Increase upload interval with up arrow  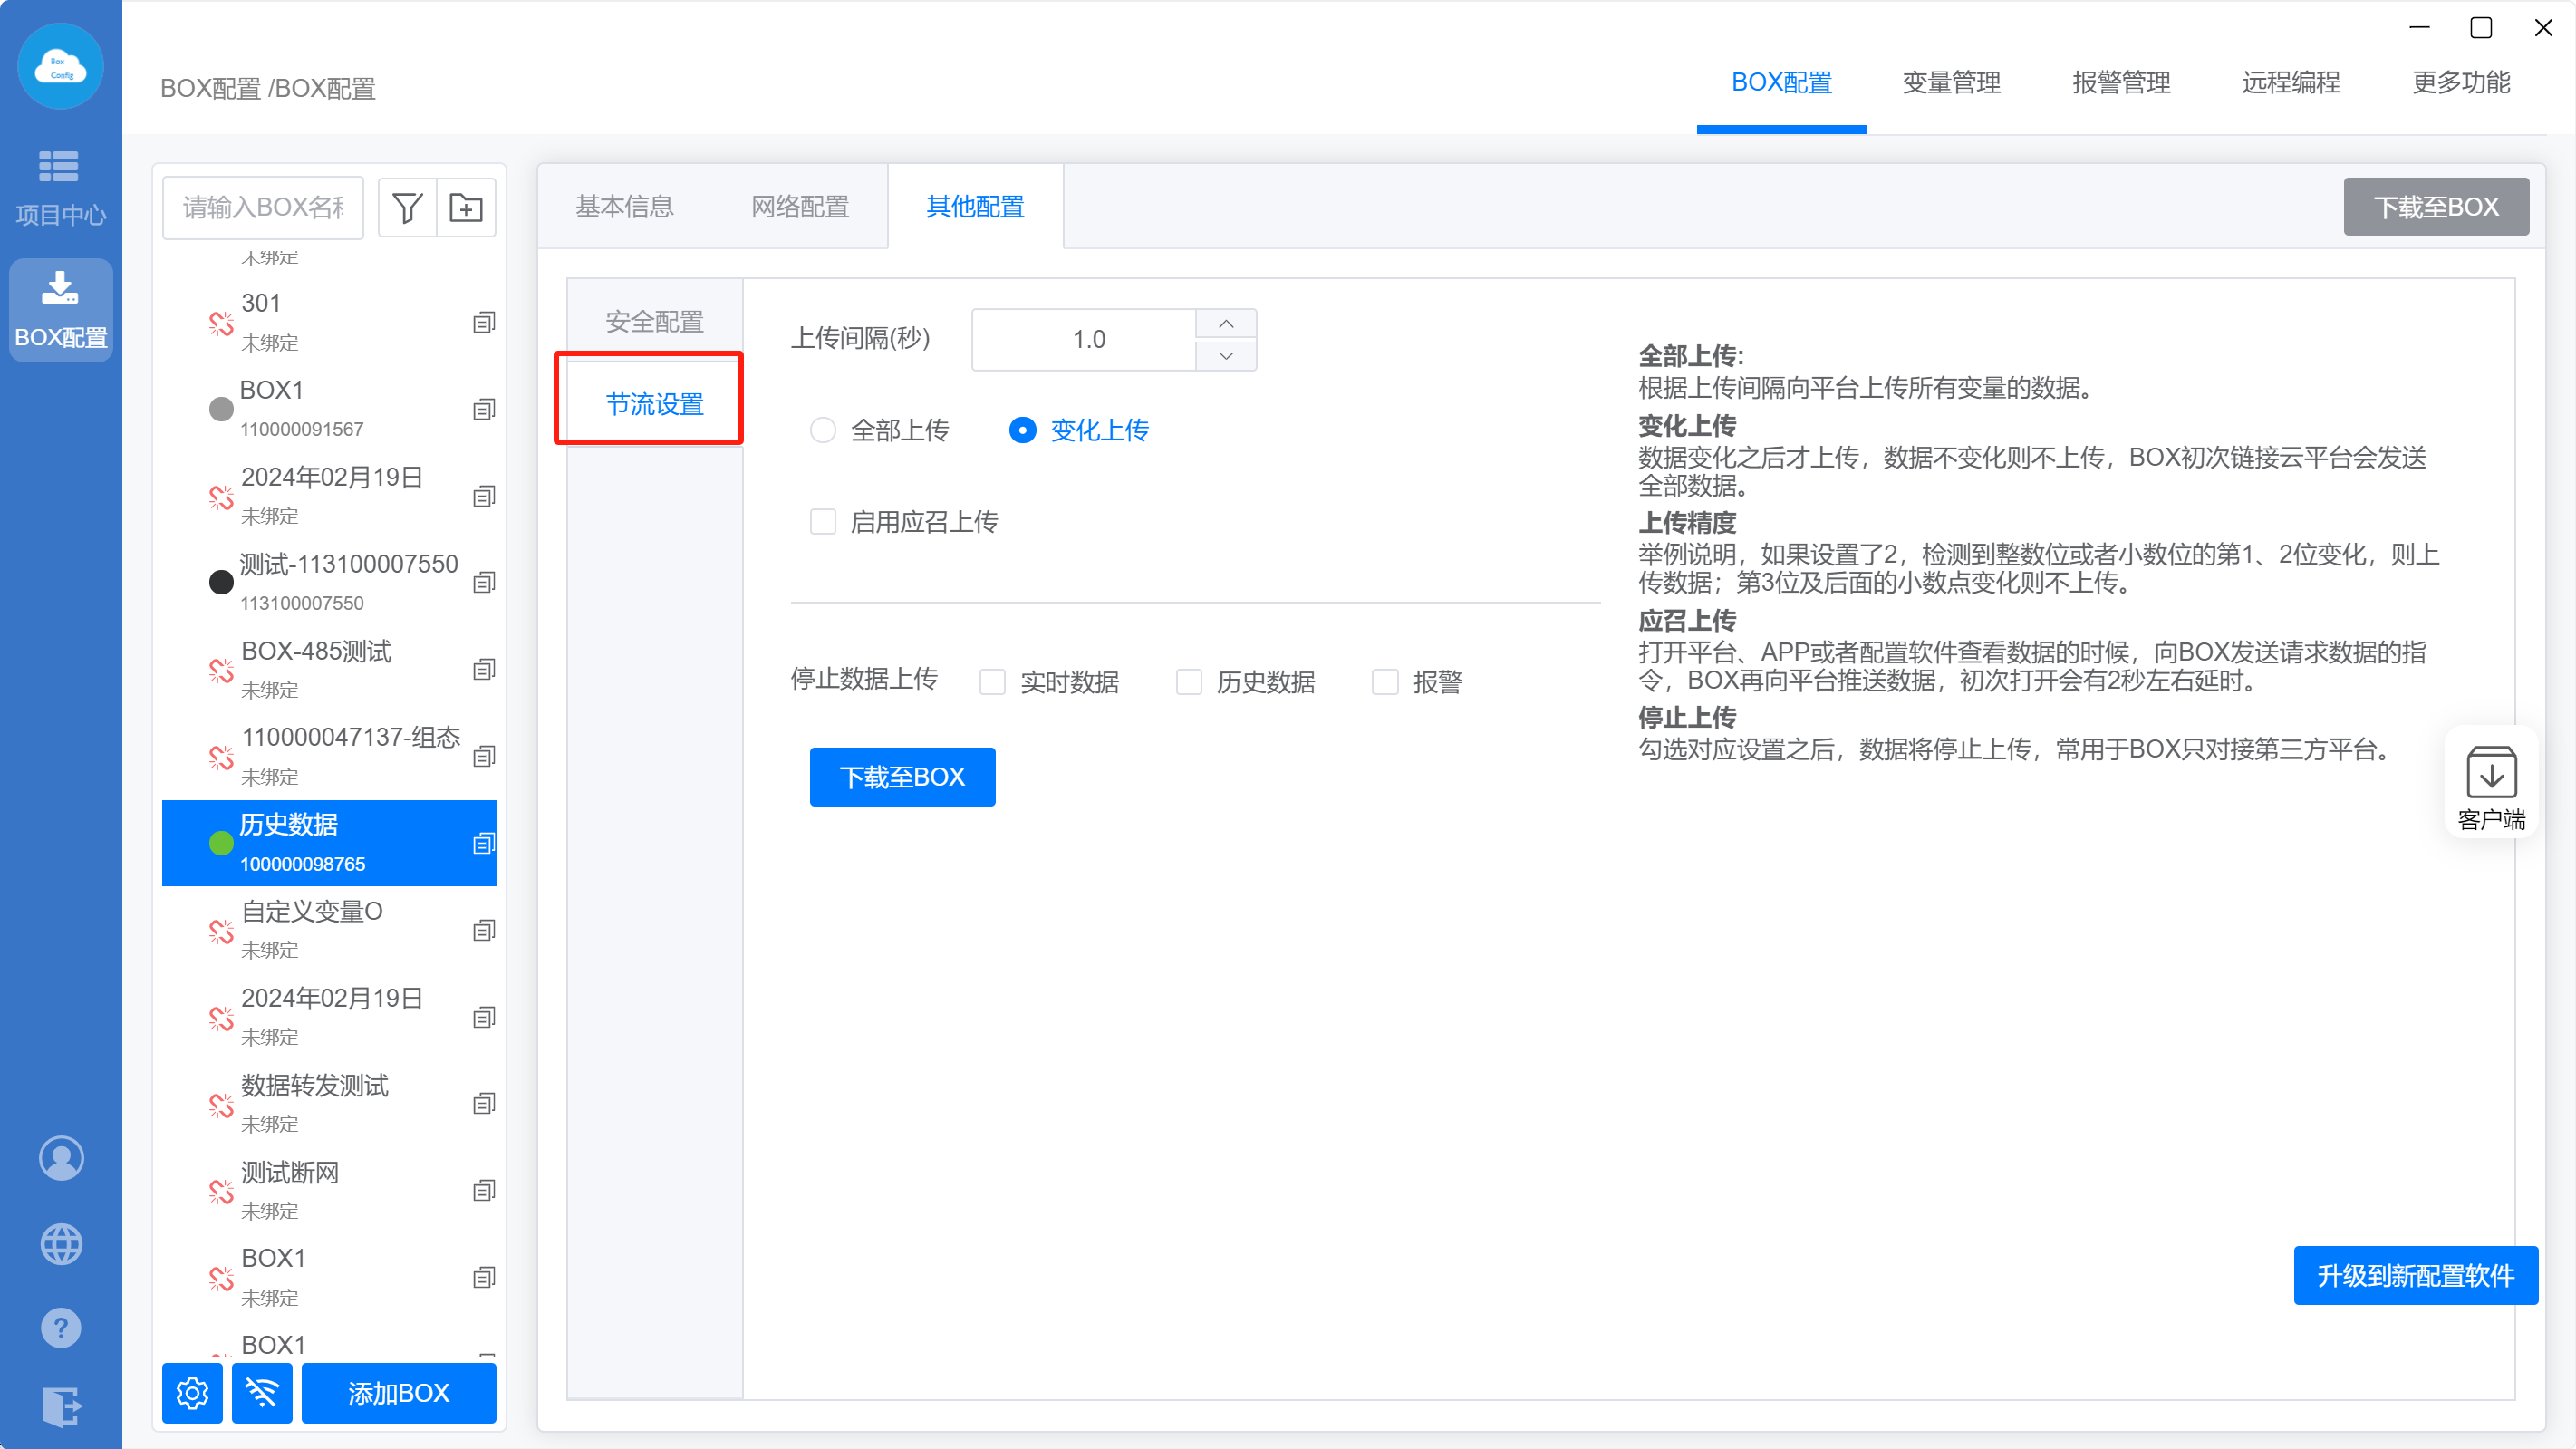click(1226, 324)
